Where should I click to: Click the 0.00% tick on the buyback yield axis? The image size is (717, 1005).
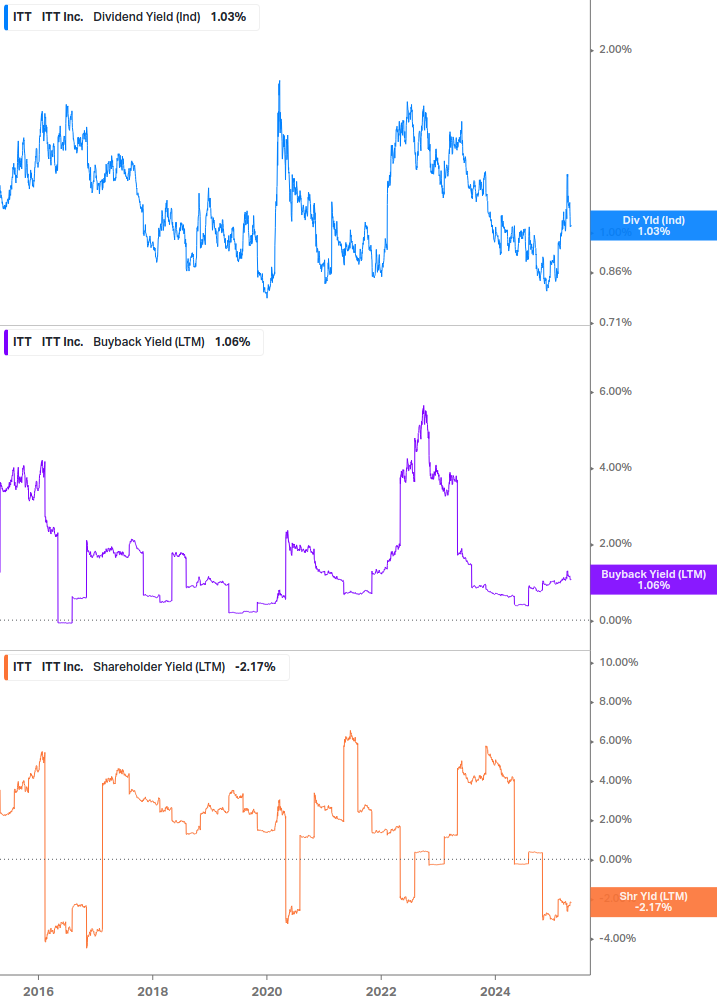(x=615, y=620)
